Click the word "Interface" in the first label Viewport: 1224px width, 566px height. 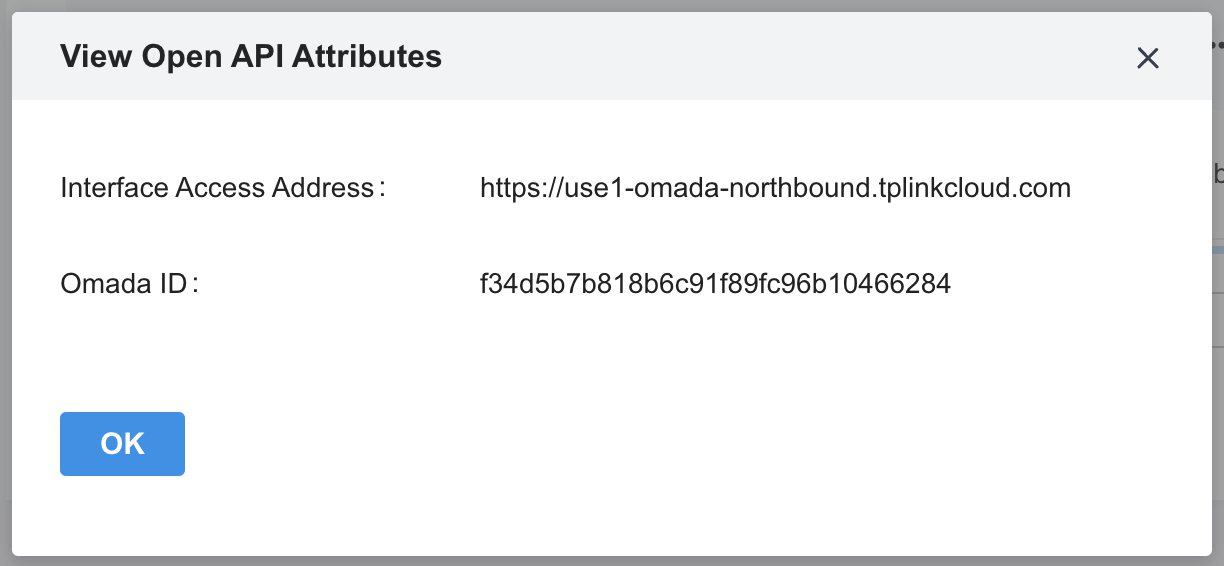point(114,187)
